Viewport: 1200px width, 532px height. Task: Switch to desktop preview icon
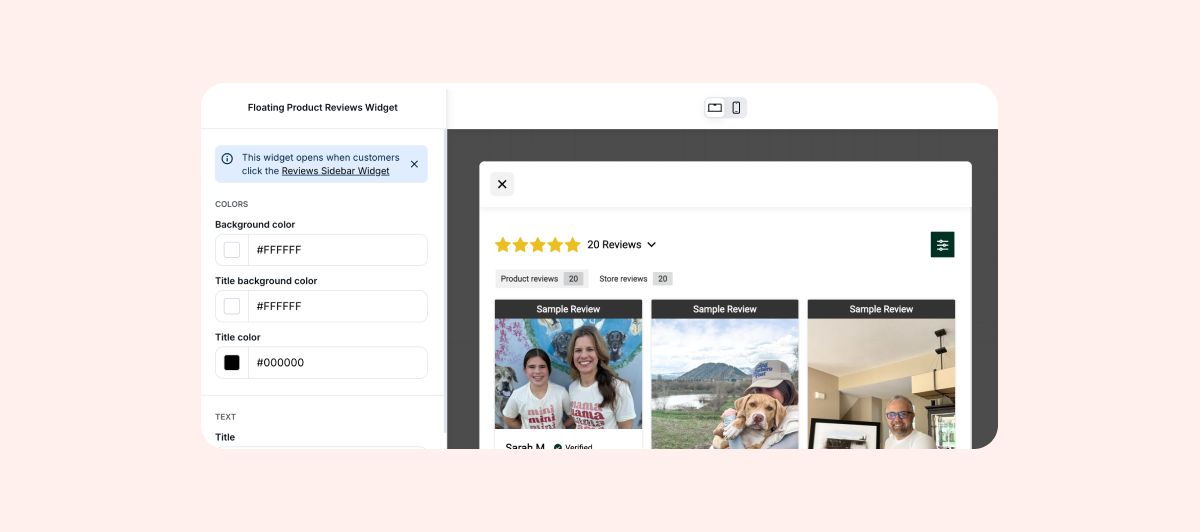pyautogui.click(x=715, y=108)
